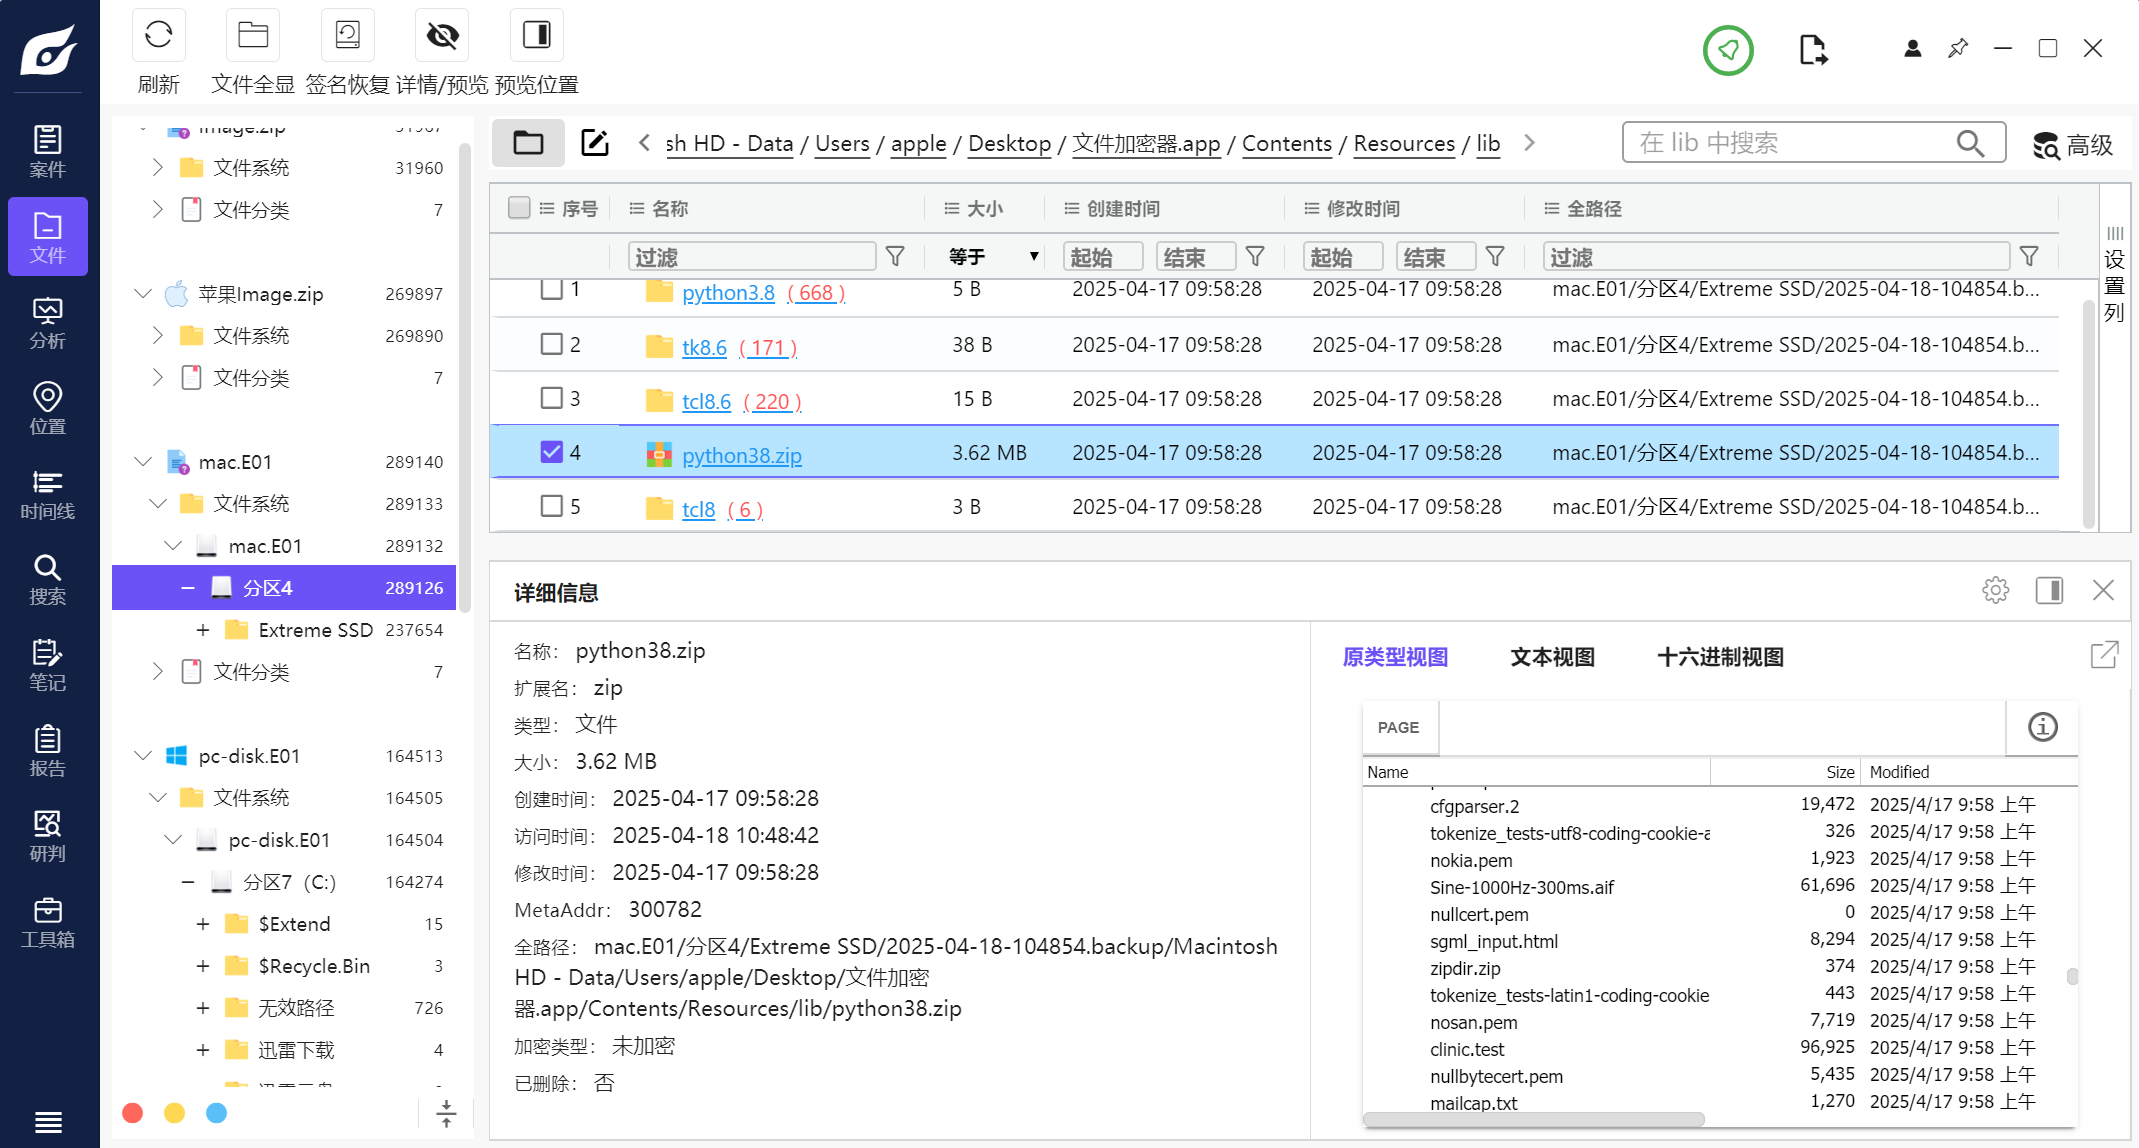Collapse the 分区7 (C:) node
The height and width of the screenshot is (1148, 2139).
pyautogui.click(x=188, y=882)
